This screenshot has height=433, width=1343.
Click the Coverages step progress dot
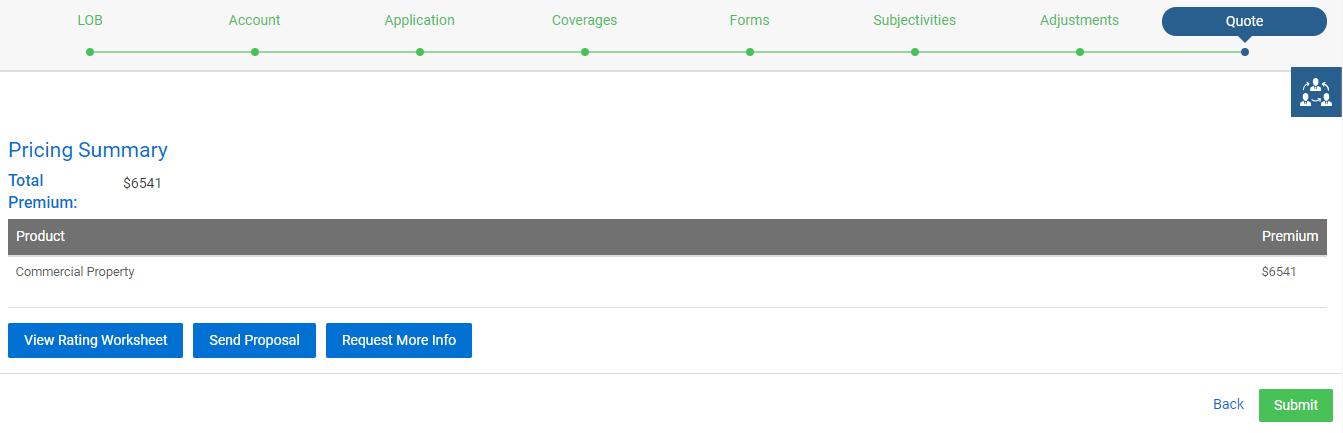(585, 52)
